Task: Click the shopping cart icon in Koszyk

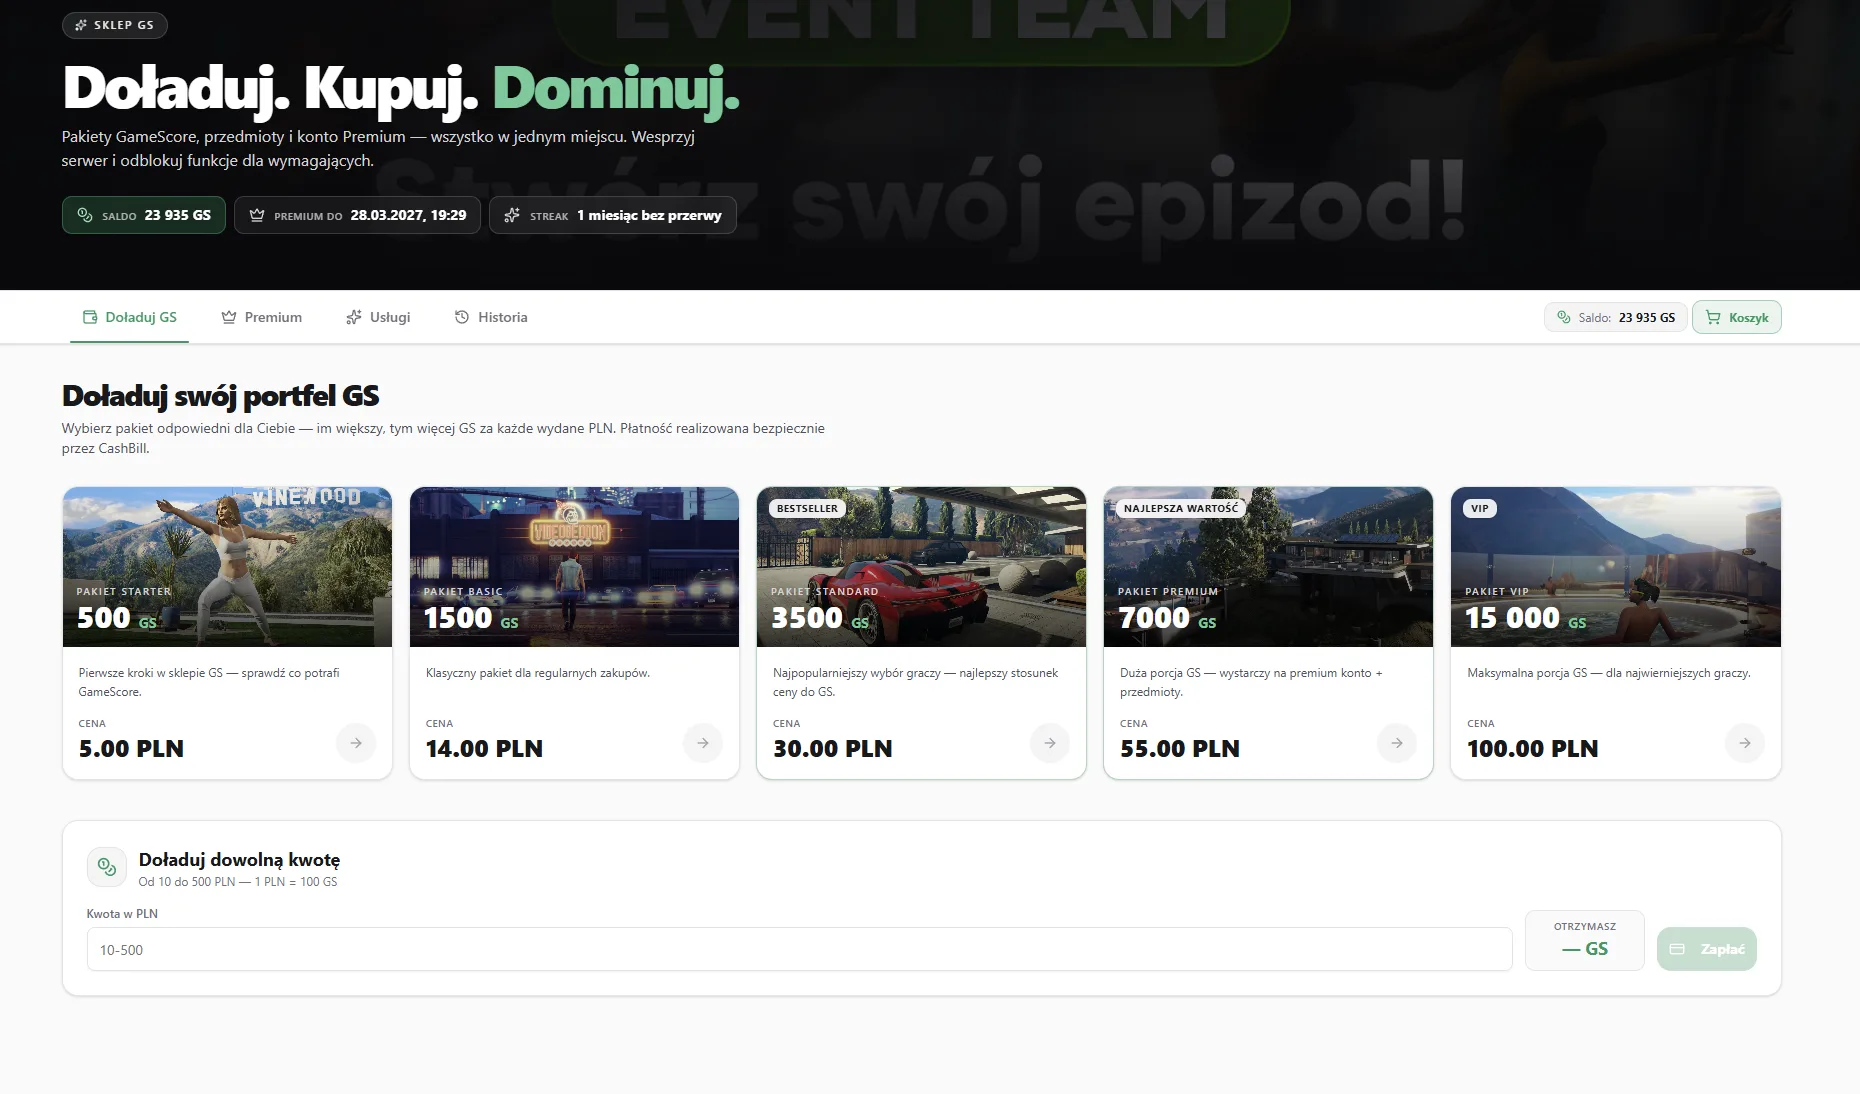Action: pos(1713,317)
